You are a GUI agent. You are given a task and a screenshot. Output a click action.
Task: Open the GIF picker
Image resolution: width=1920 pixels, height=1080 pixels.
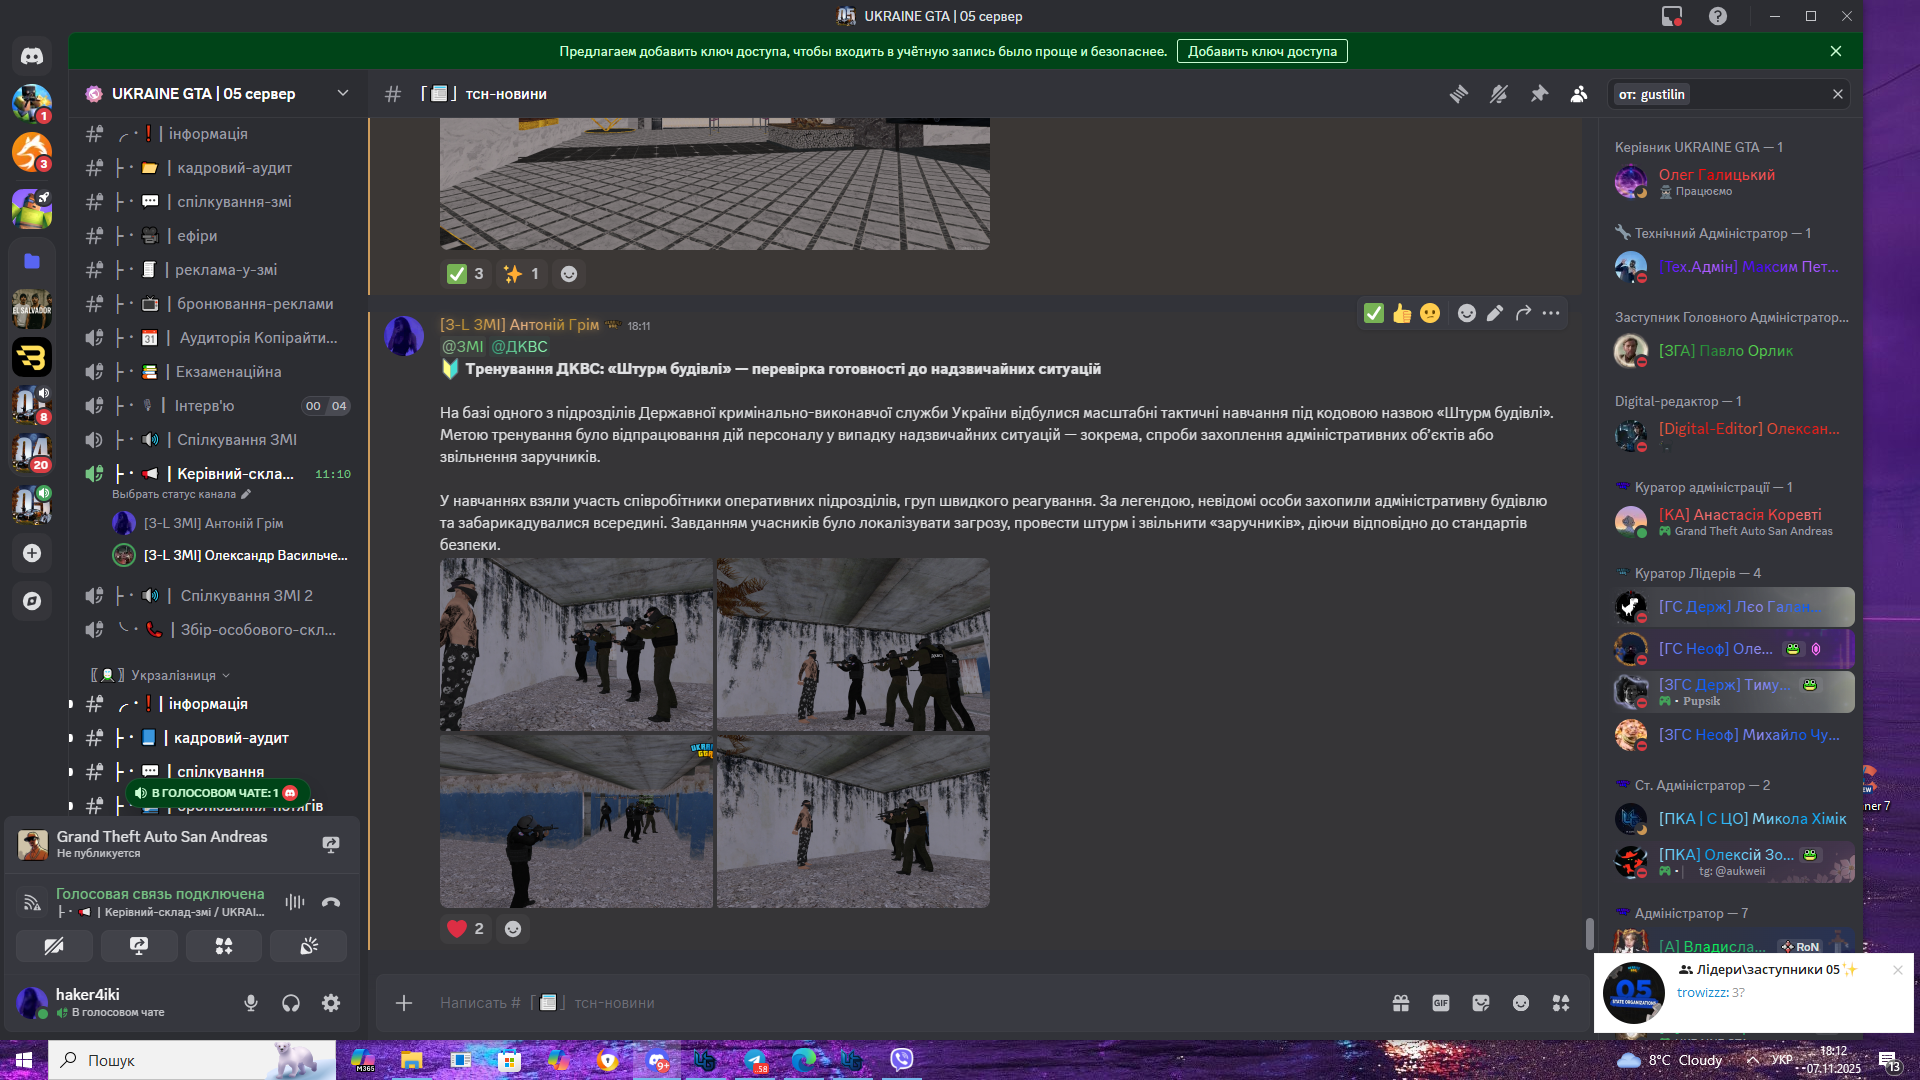[1441, 1003]
